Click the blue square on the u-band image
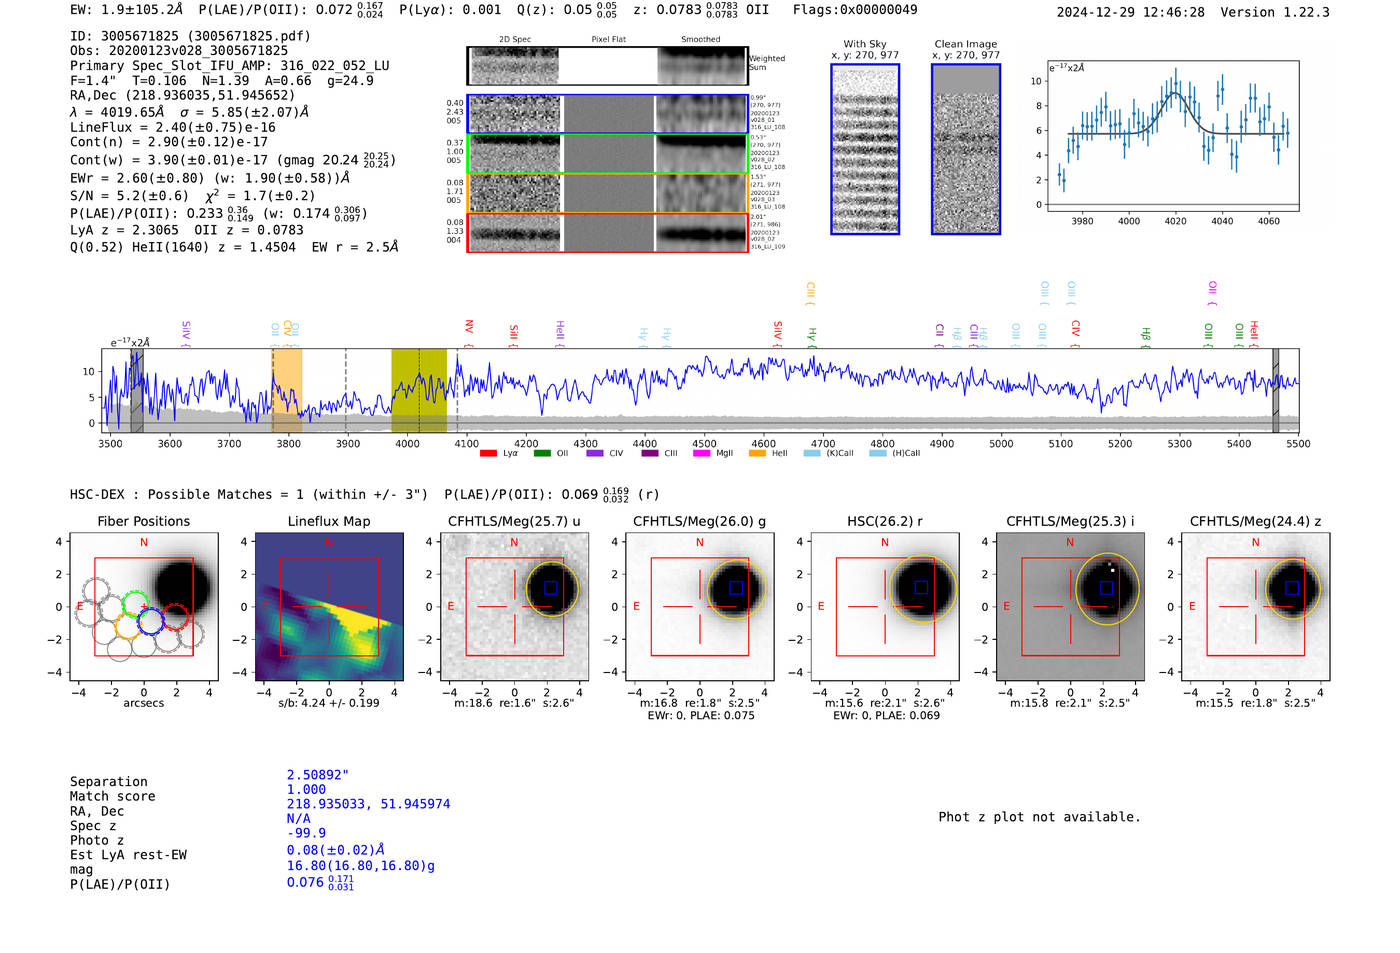Screen dimensions: 1400x953 (550, 588)
